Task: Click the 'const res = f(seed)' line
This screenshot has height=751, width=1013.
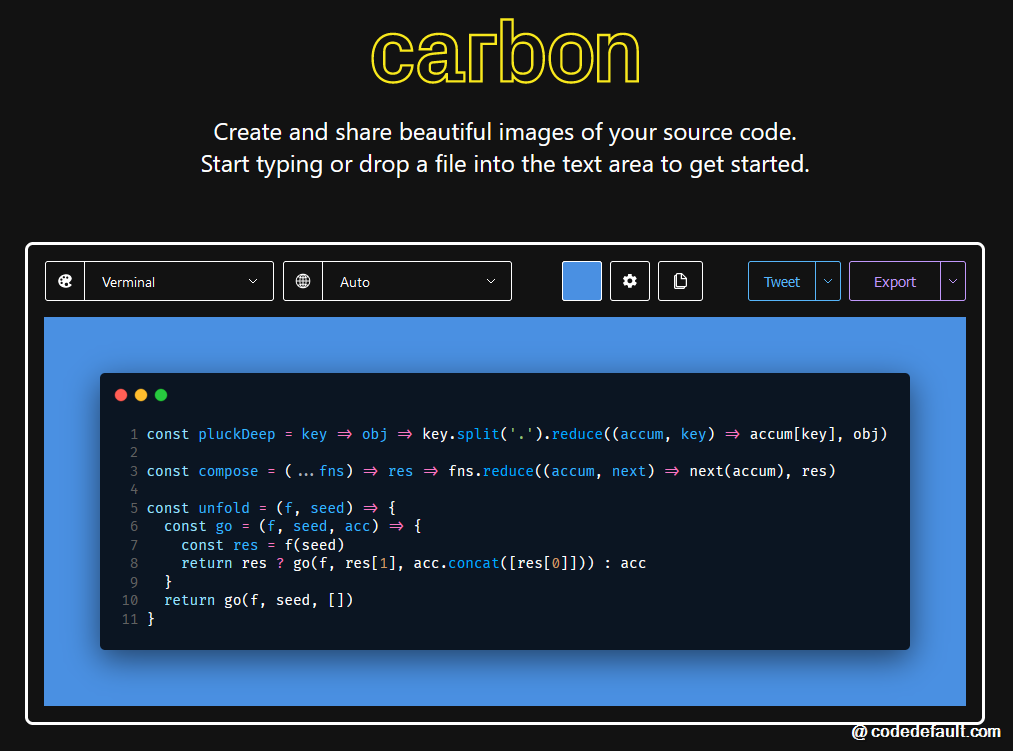Action: point(262,545)
